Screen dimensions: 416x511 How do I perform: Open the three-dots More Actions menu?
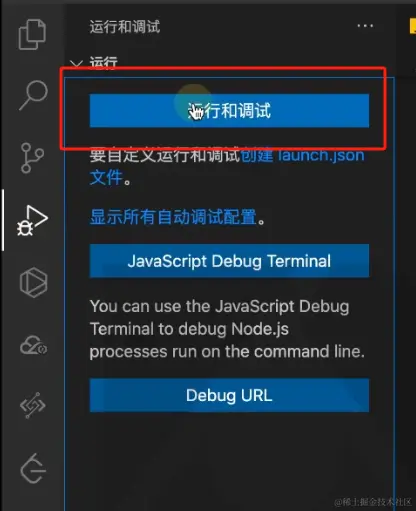365,26
